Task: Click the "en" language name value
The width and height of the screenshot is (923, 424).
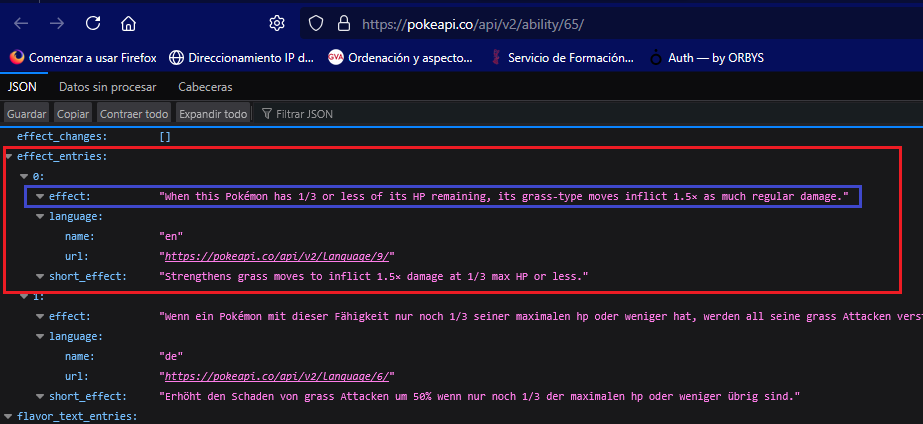Action: 171,236
